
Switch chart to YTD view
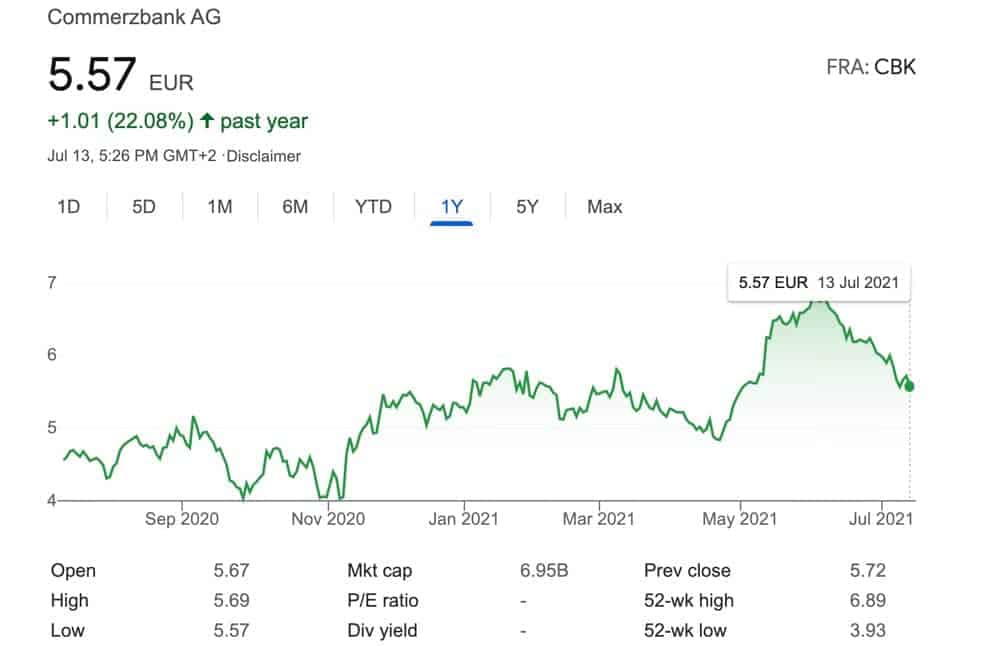(x=373, y=207)
